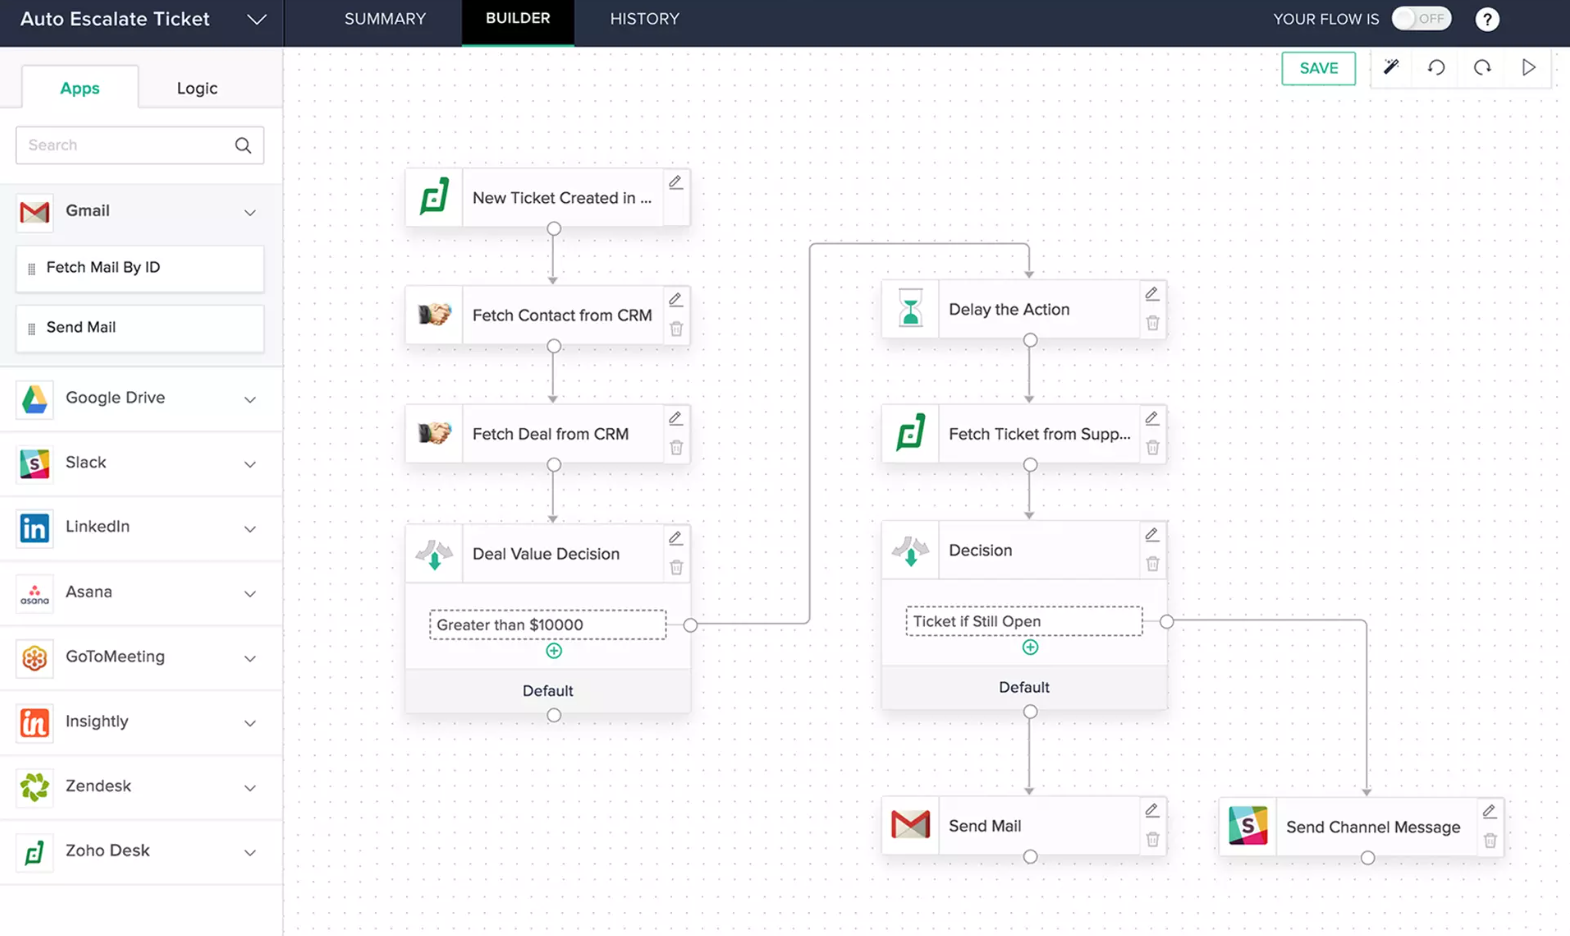1570x936 pixels.
Task: Click the Greater than $10000 condition
Action: pos(548,625)
